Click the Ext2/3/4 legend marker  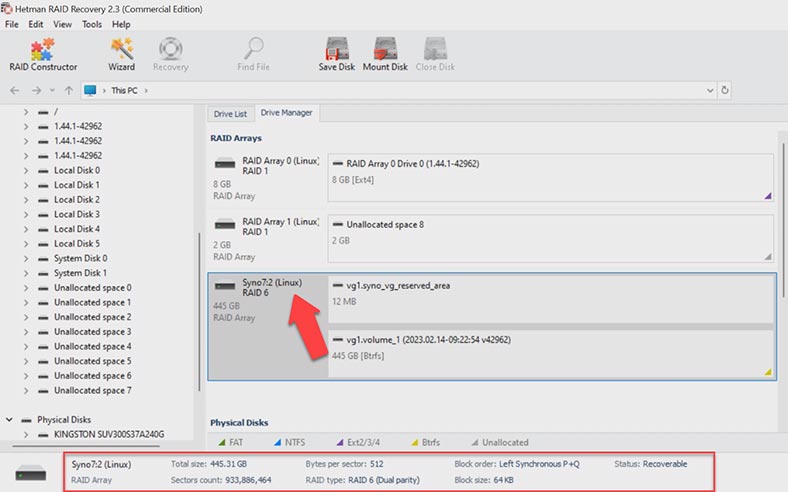[x=340, y=442]
